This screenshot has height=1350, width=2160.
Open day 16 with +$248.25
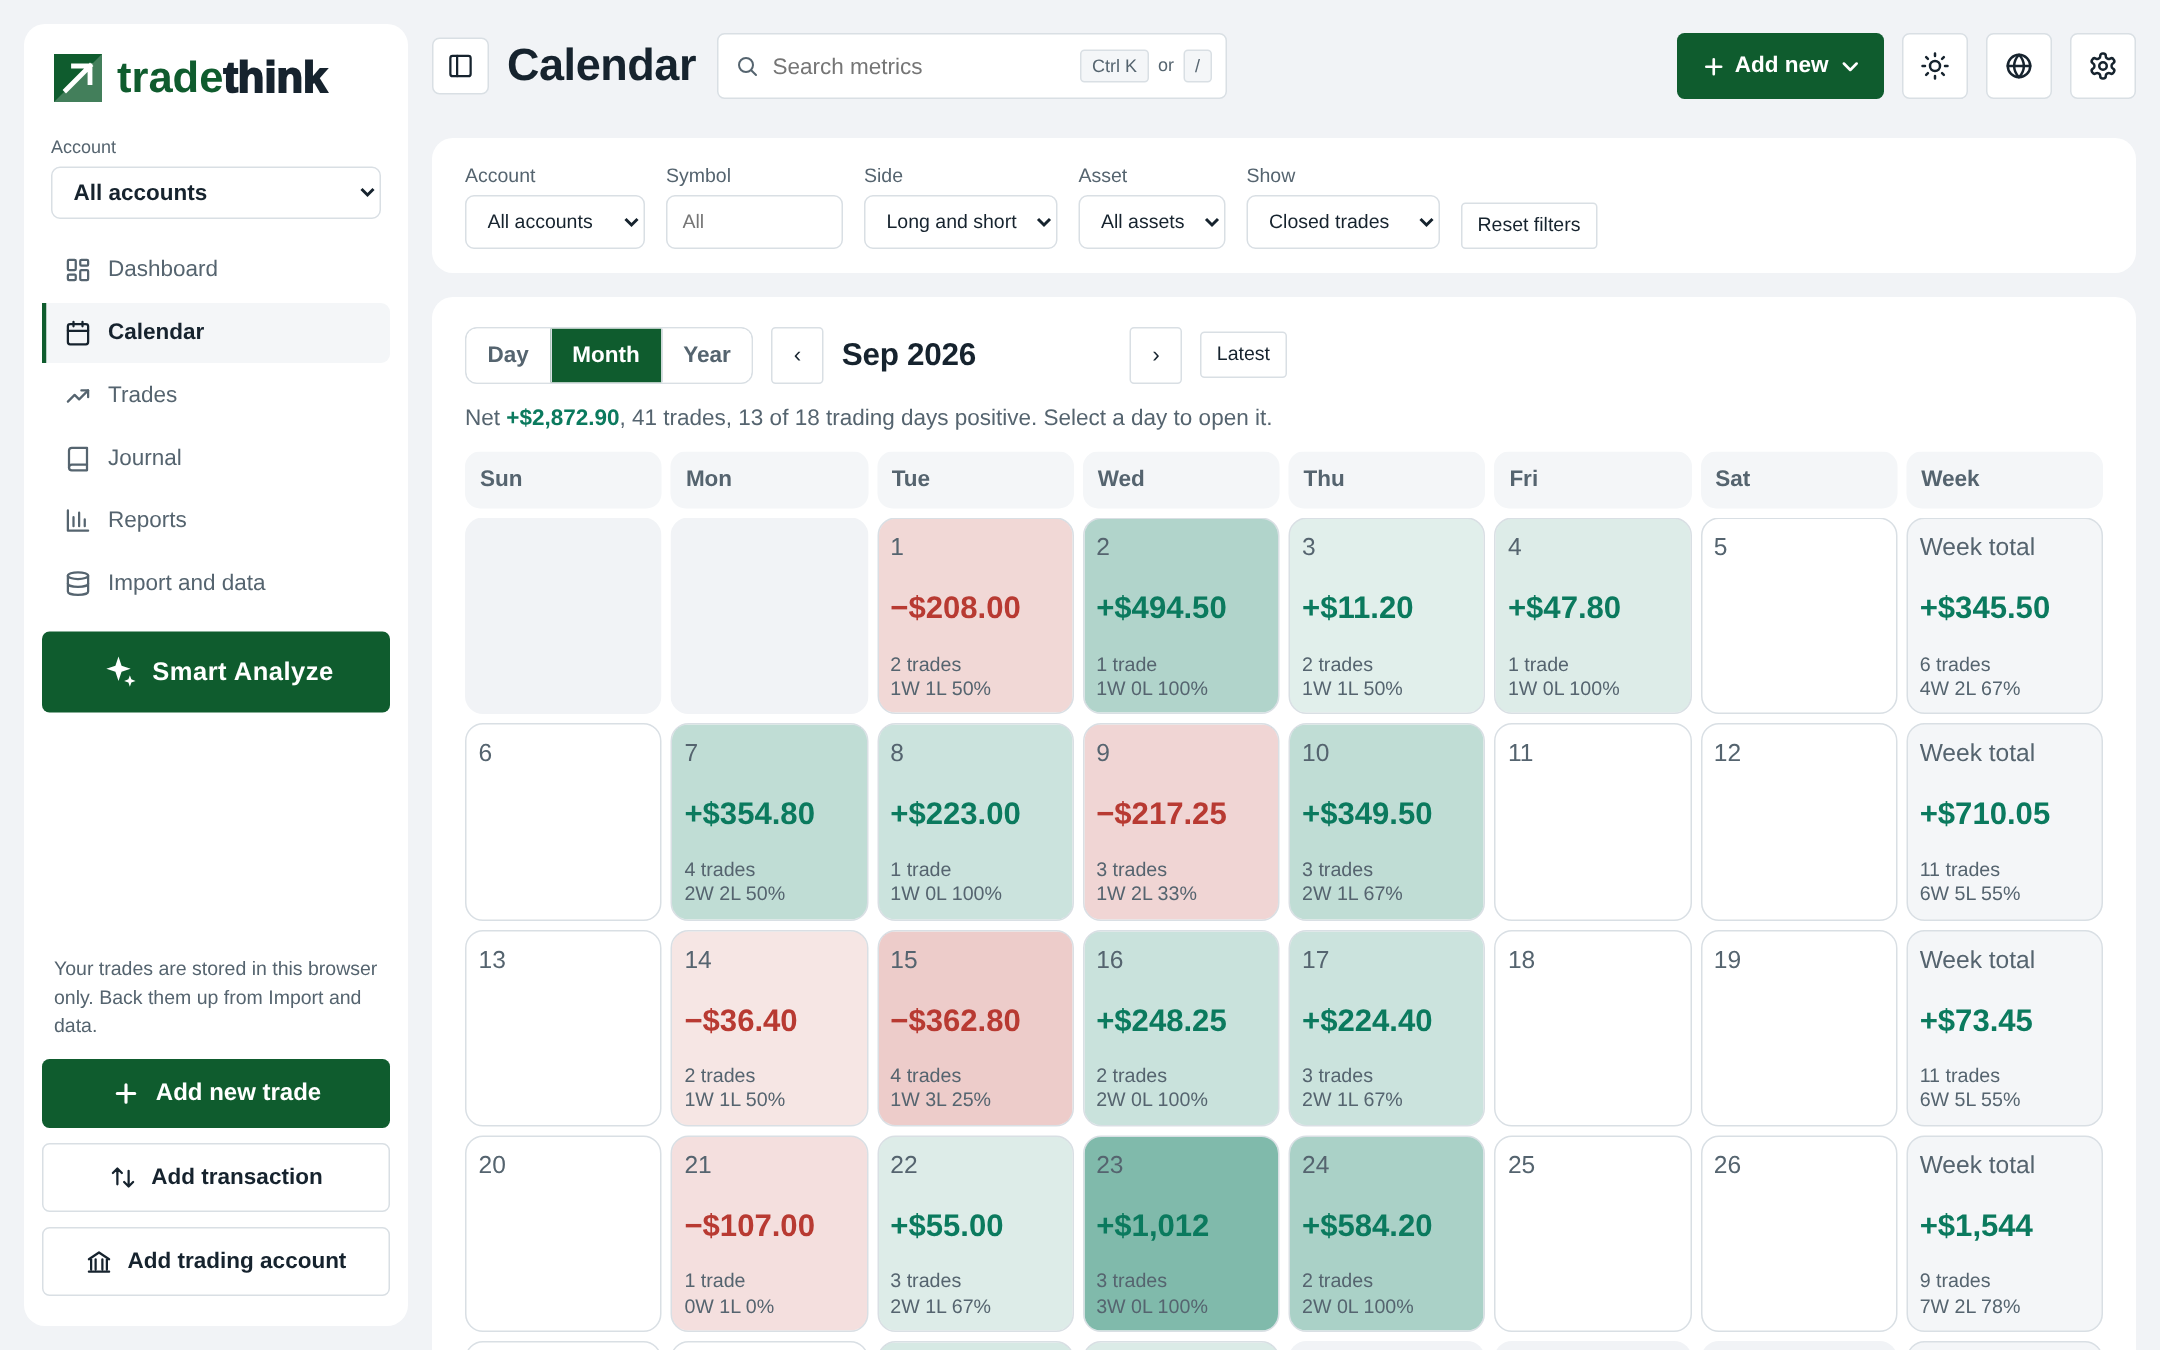(1181, 1028)
